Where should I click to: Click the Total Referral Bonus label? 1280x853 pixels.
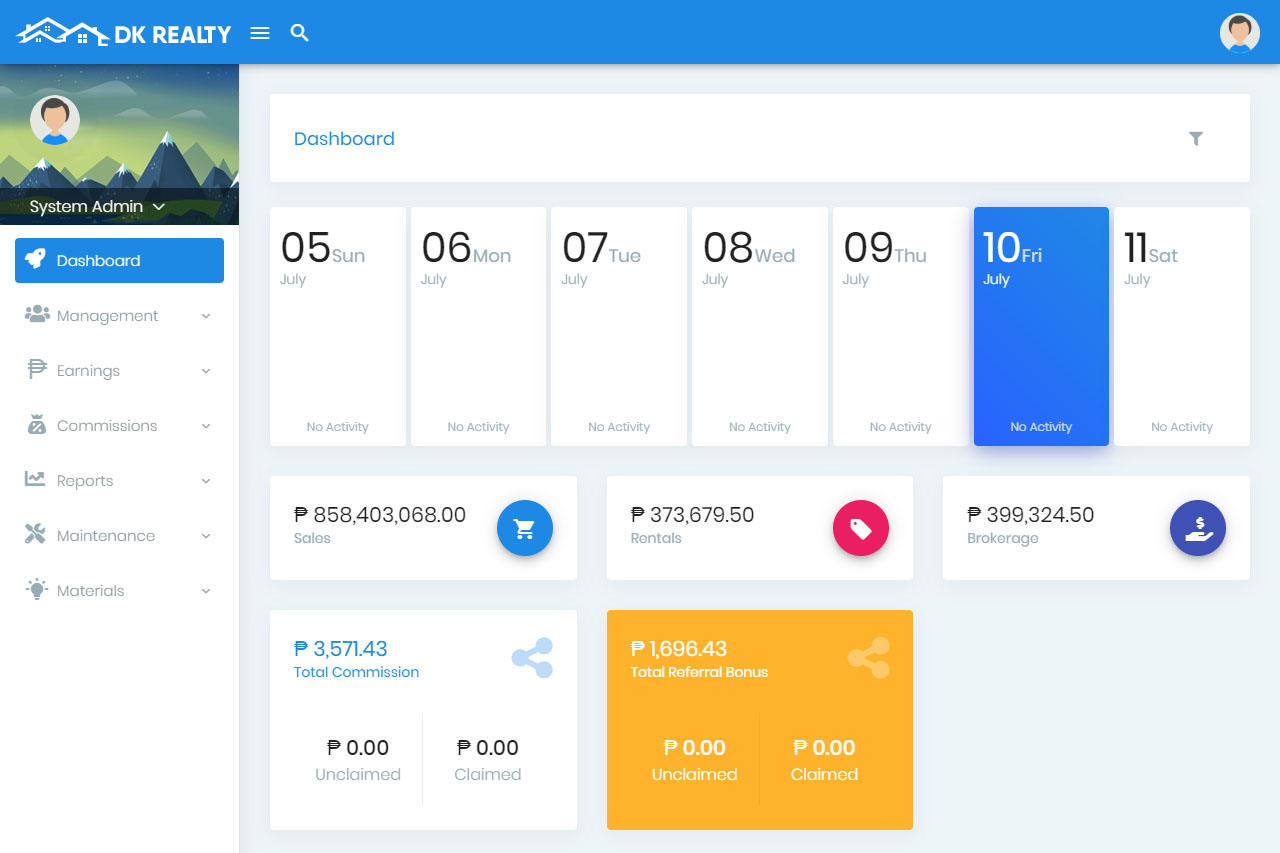click(699, 672)
